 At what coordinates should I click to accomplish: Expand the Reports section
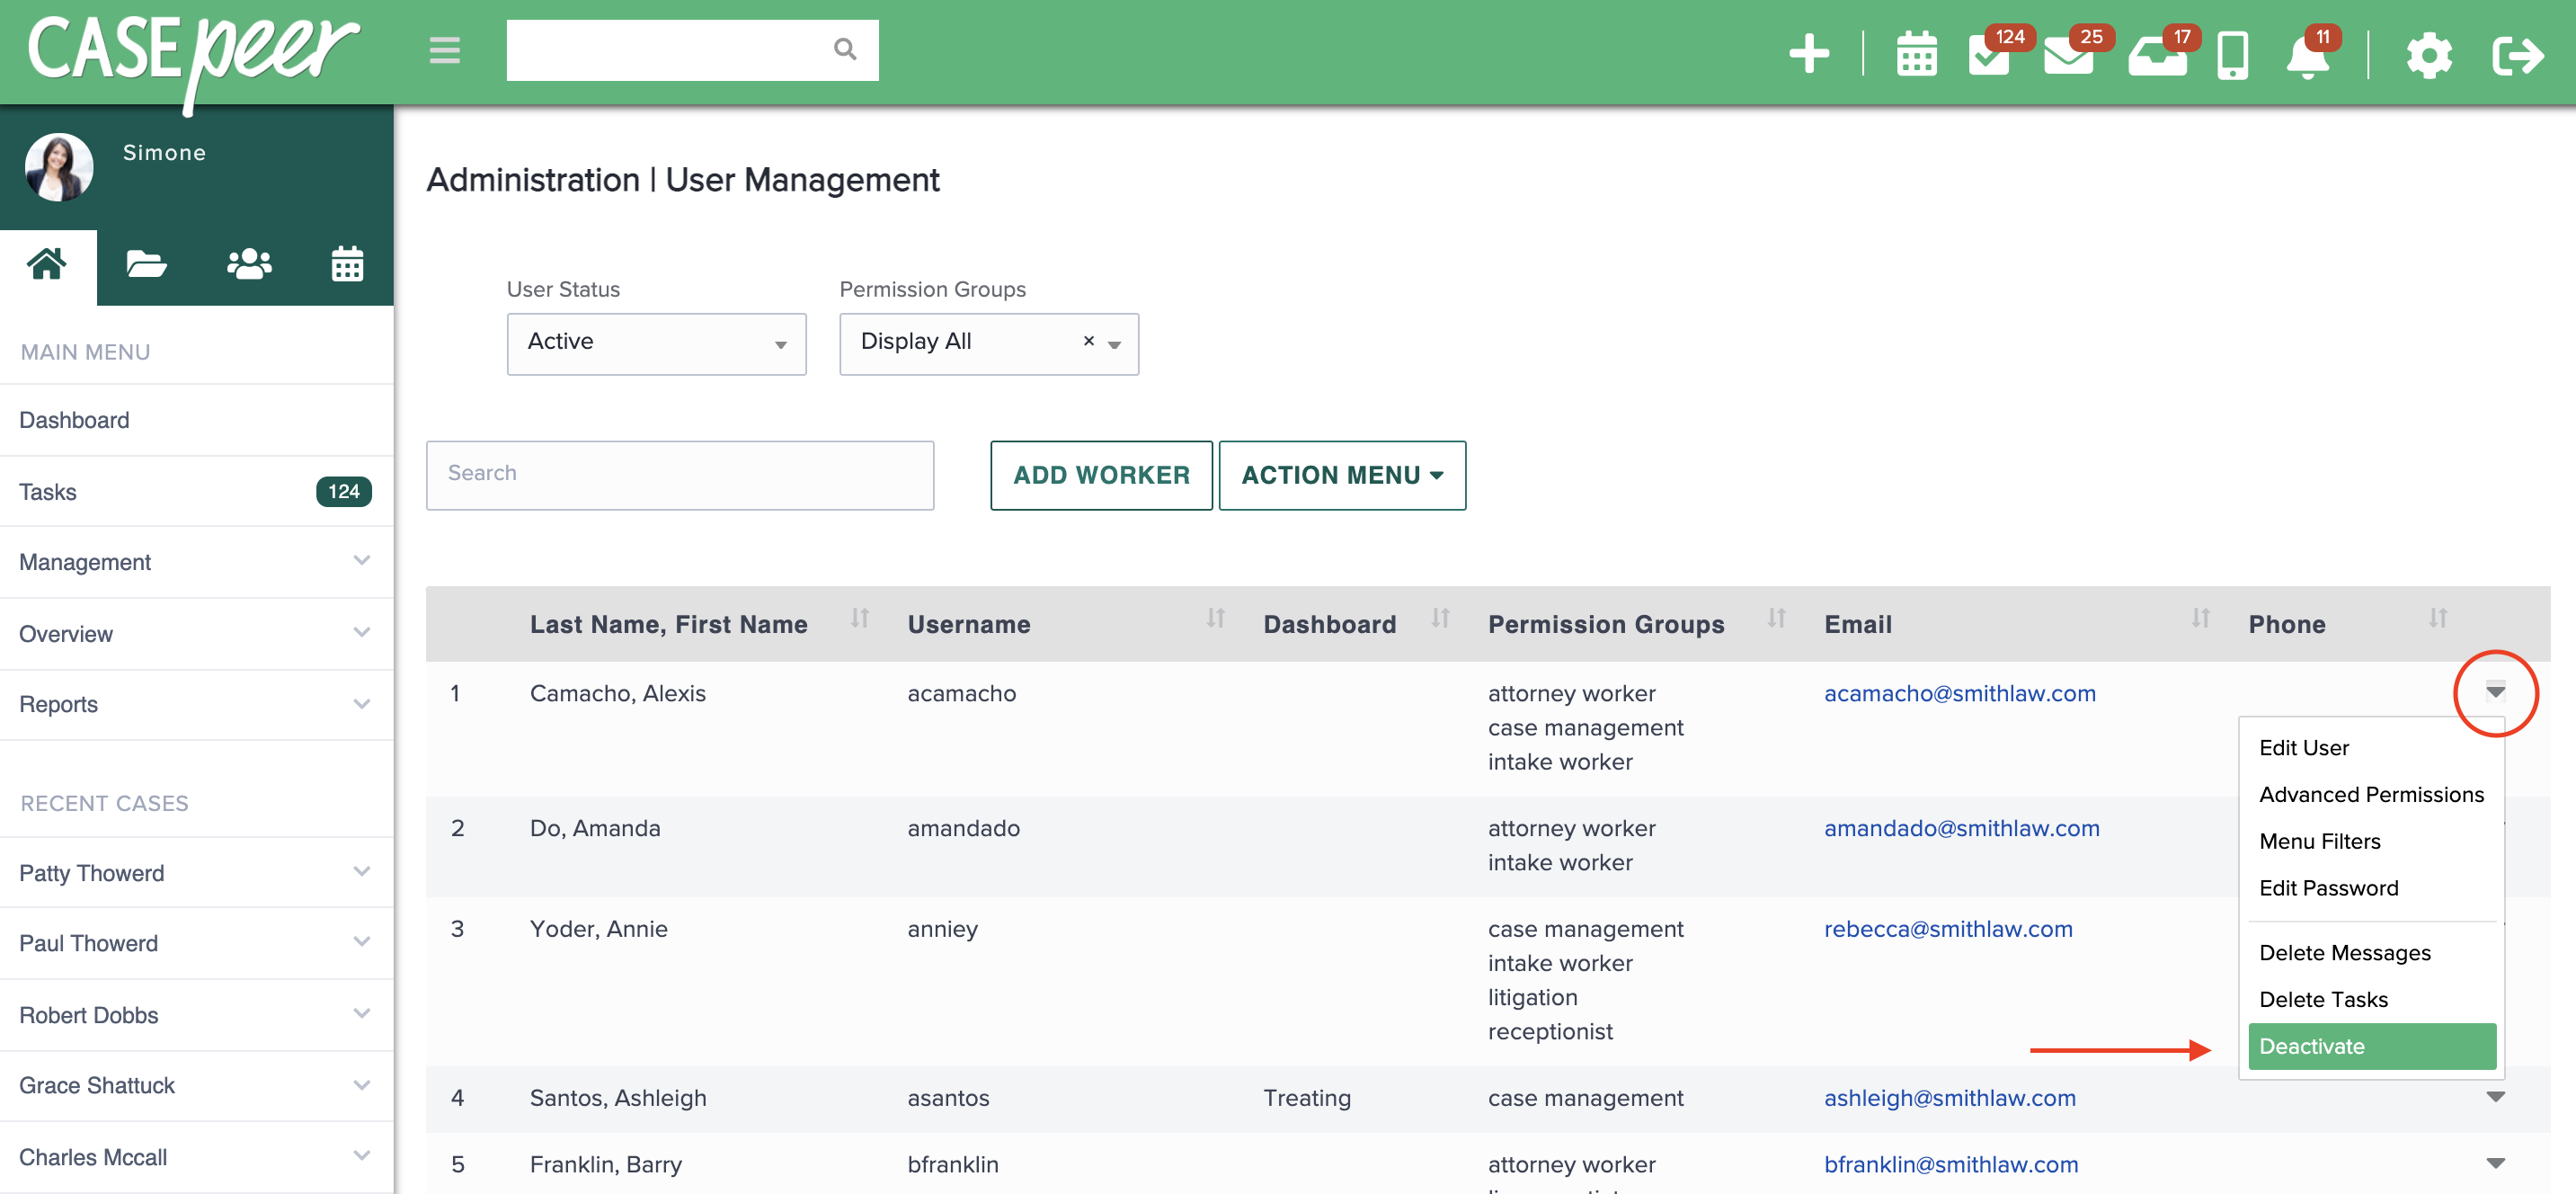tap(196, 704)
